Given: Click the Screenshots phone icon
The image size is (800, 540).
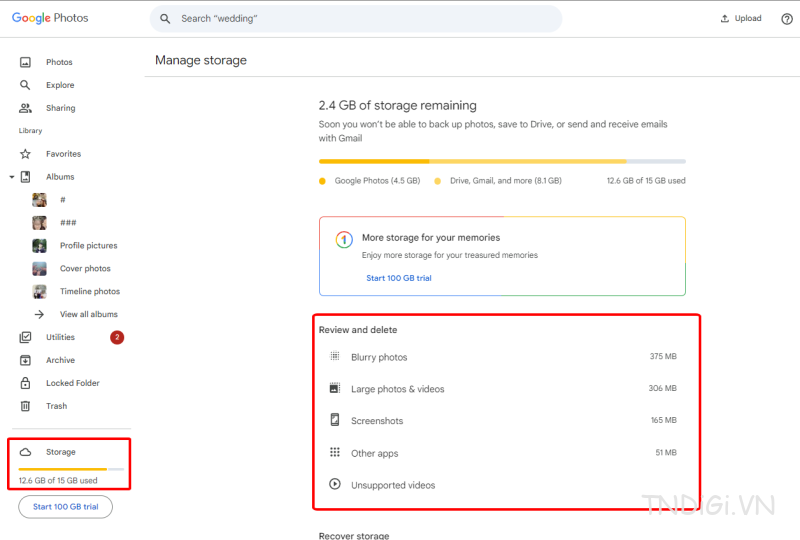Looking at the screenshot, I should point(335,420).
